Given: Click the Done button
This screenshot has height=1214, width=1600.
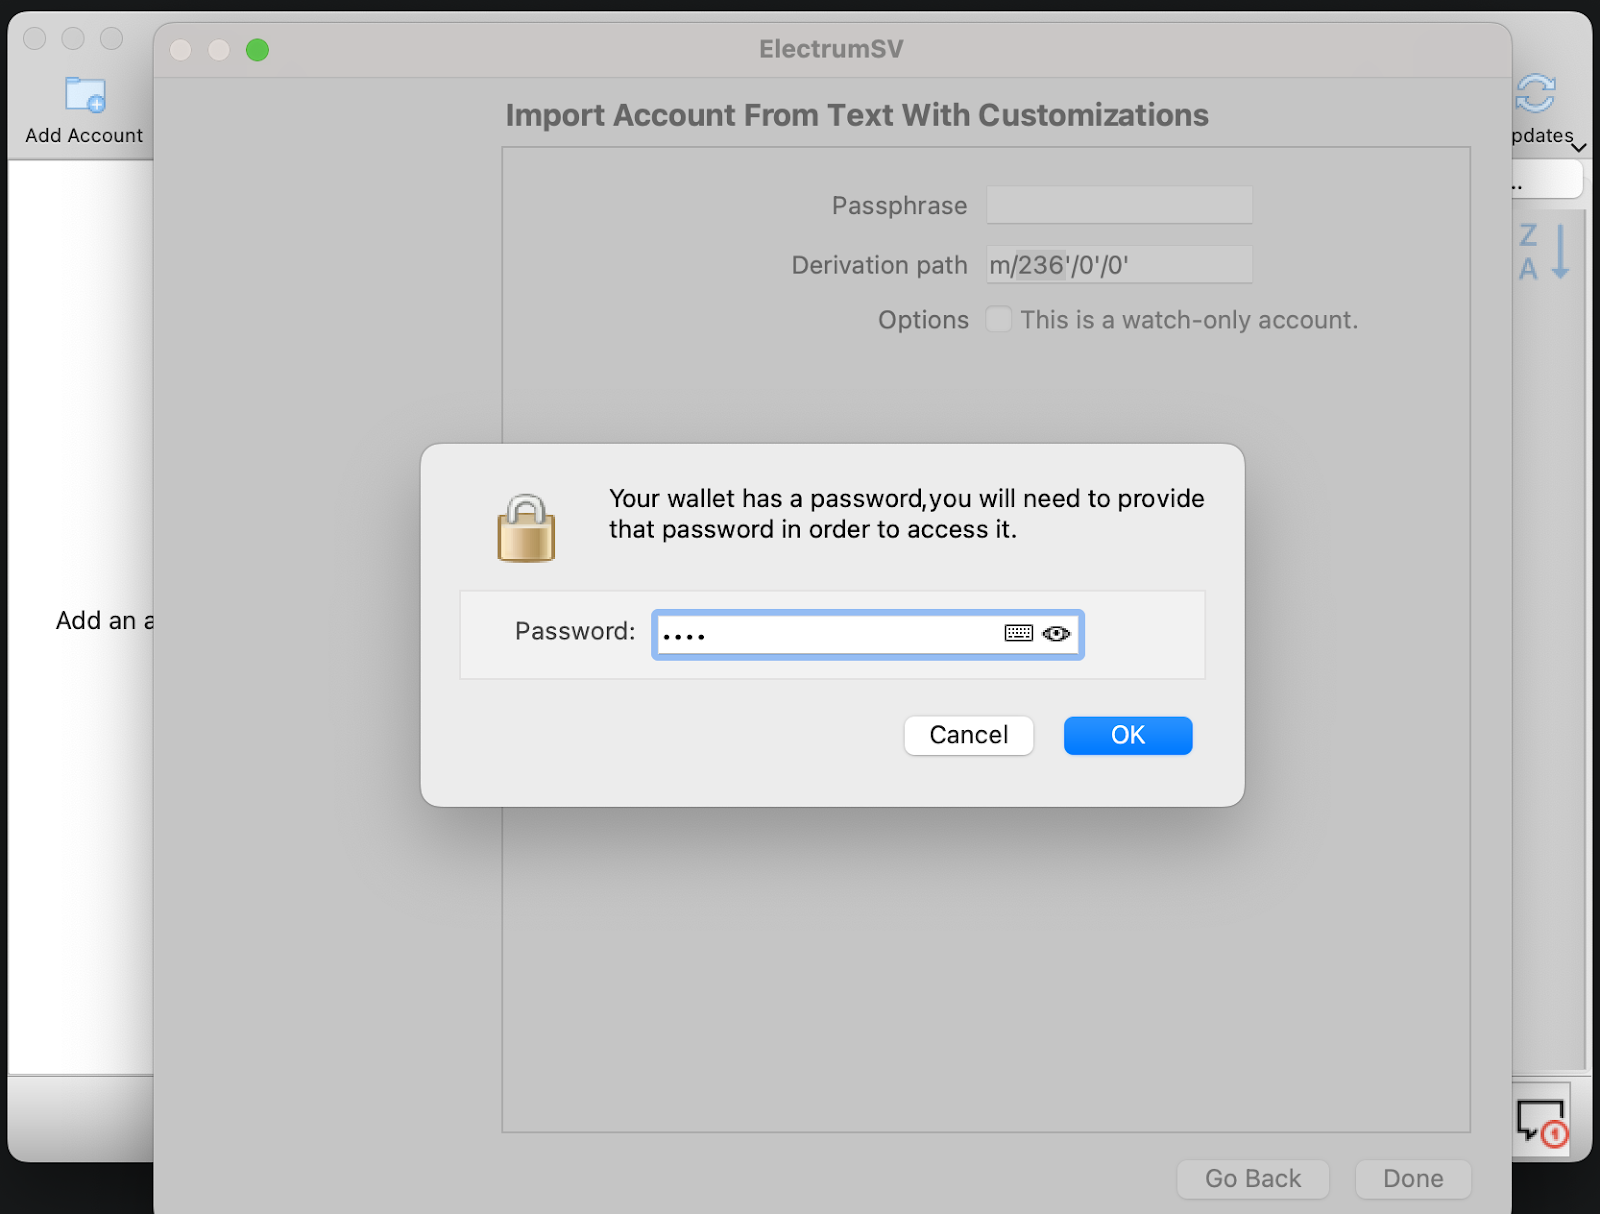Looking at the screenshot, I should tap(1413, 1179).
